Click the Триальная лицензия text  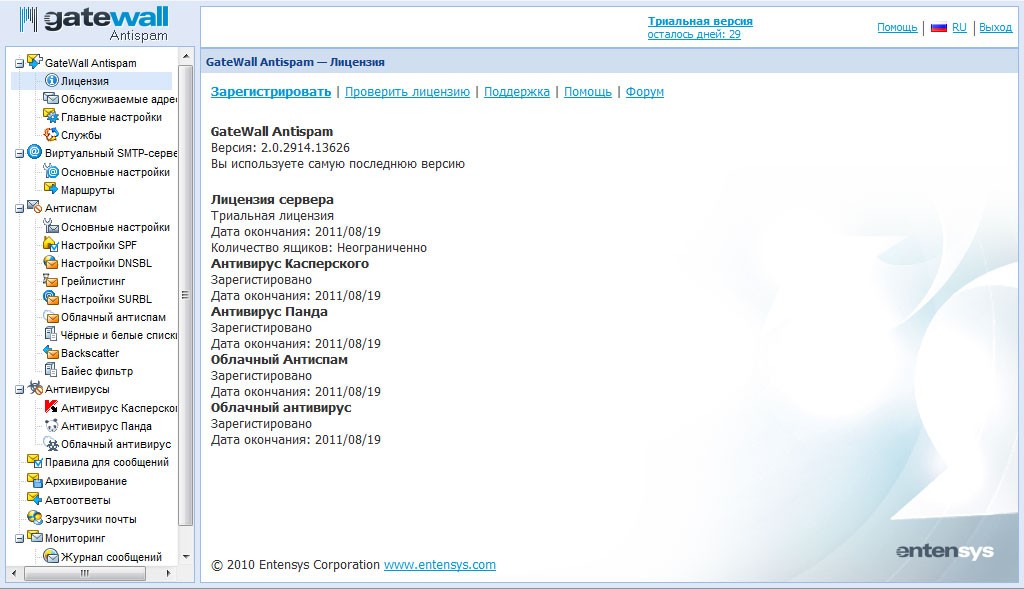pos(272,215)
